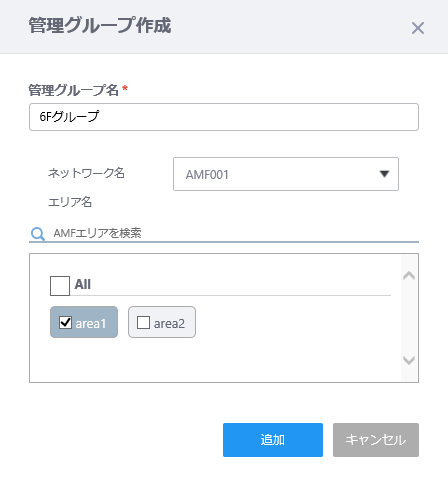Select the area2 chip label
Viewport: 448px width, 481px height.
click(169, 324)
